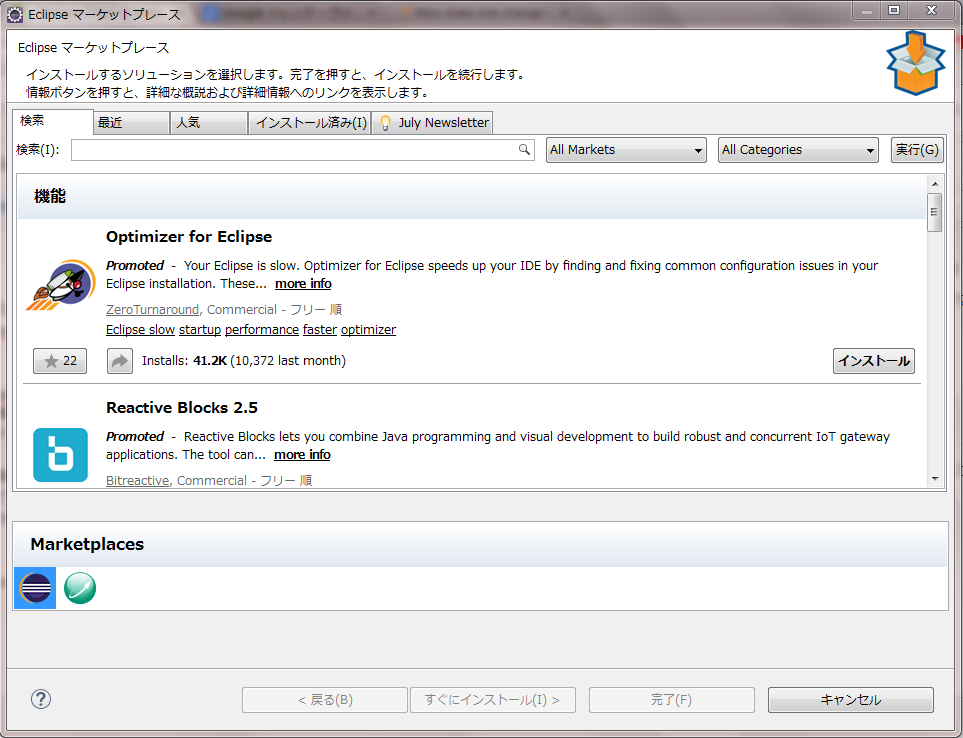Screen dimensions: 963x738
Task: Click the search magnifier icon
Action: click(x=524, y=149)
